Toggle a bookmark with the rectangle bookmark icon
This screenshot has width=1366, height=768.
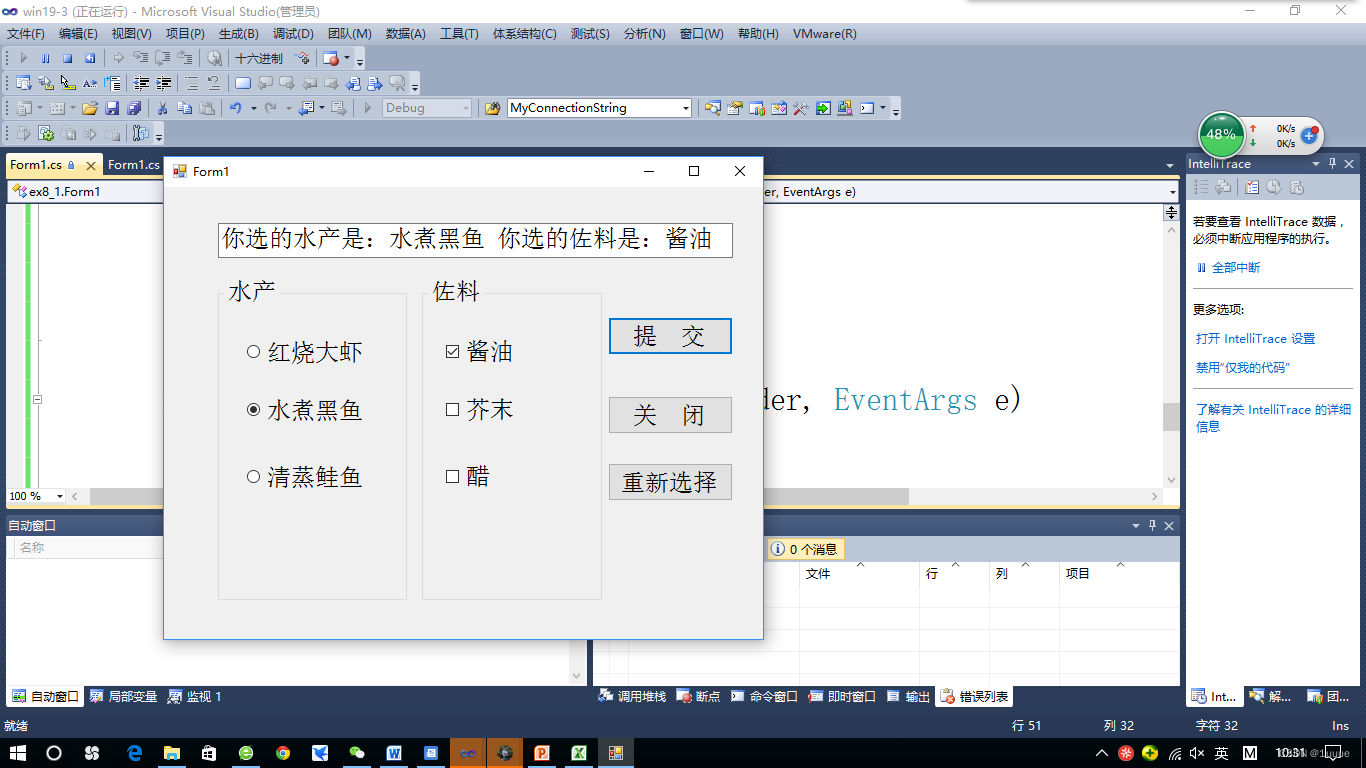pos(243,83)
